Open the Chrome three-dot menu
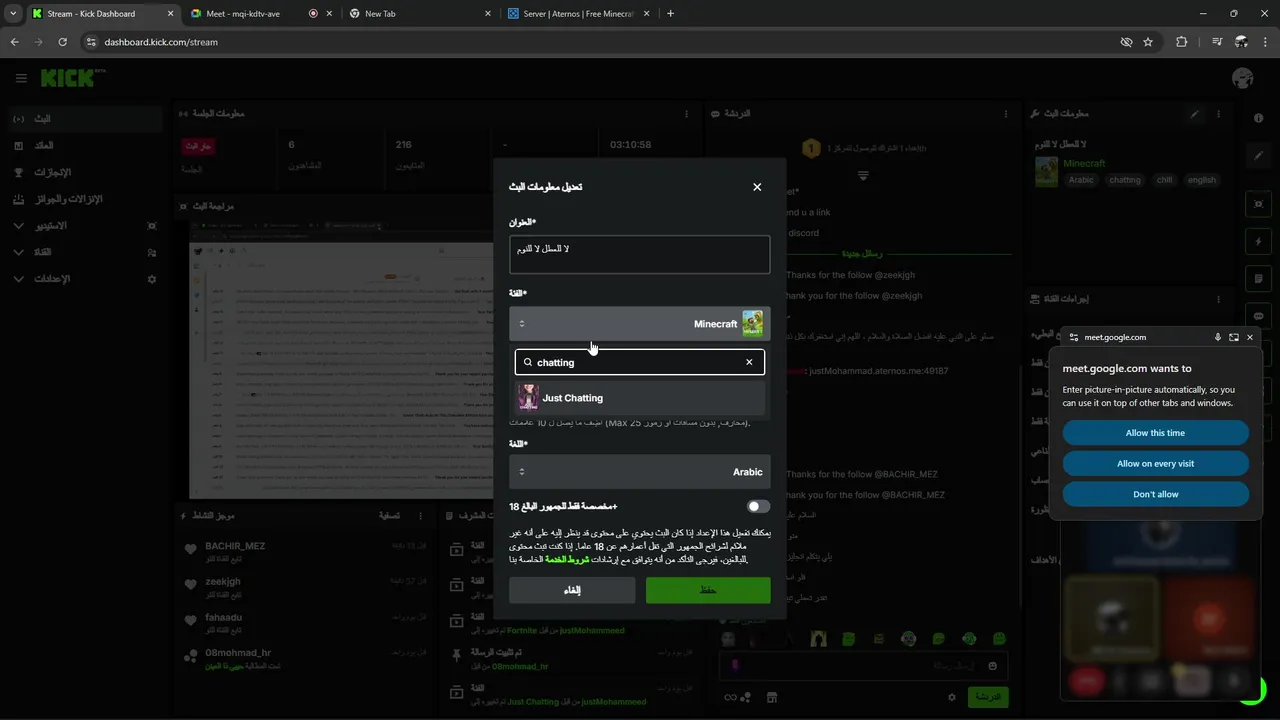 click(x=1265, y=42)
